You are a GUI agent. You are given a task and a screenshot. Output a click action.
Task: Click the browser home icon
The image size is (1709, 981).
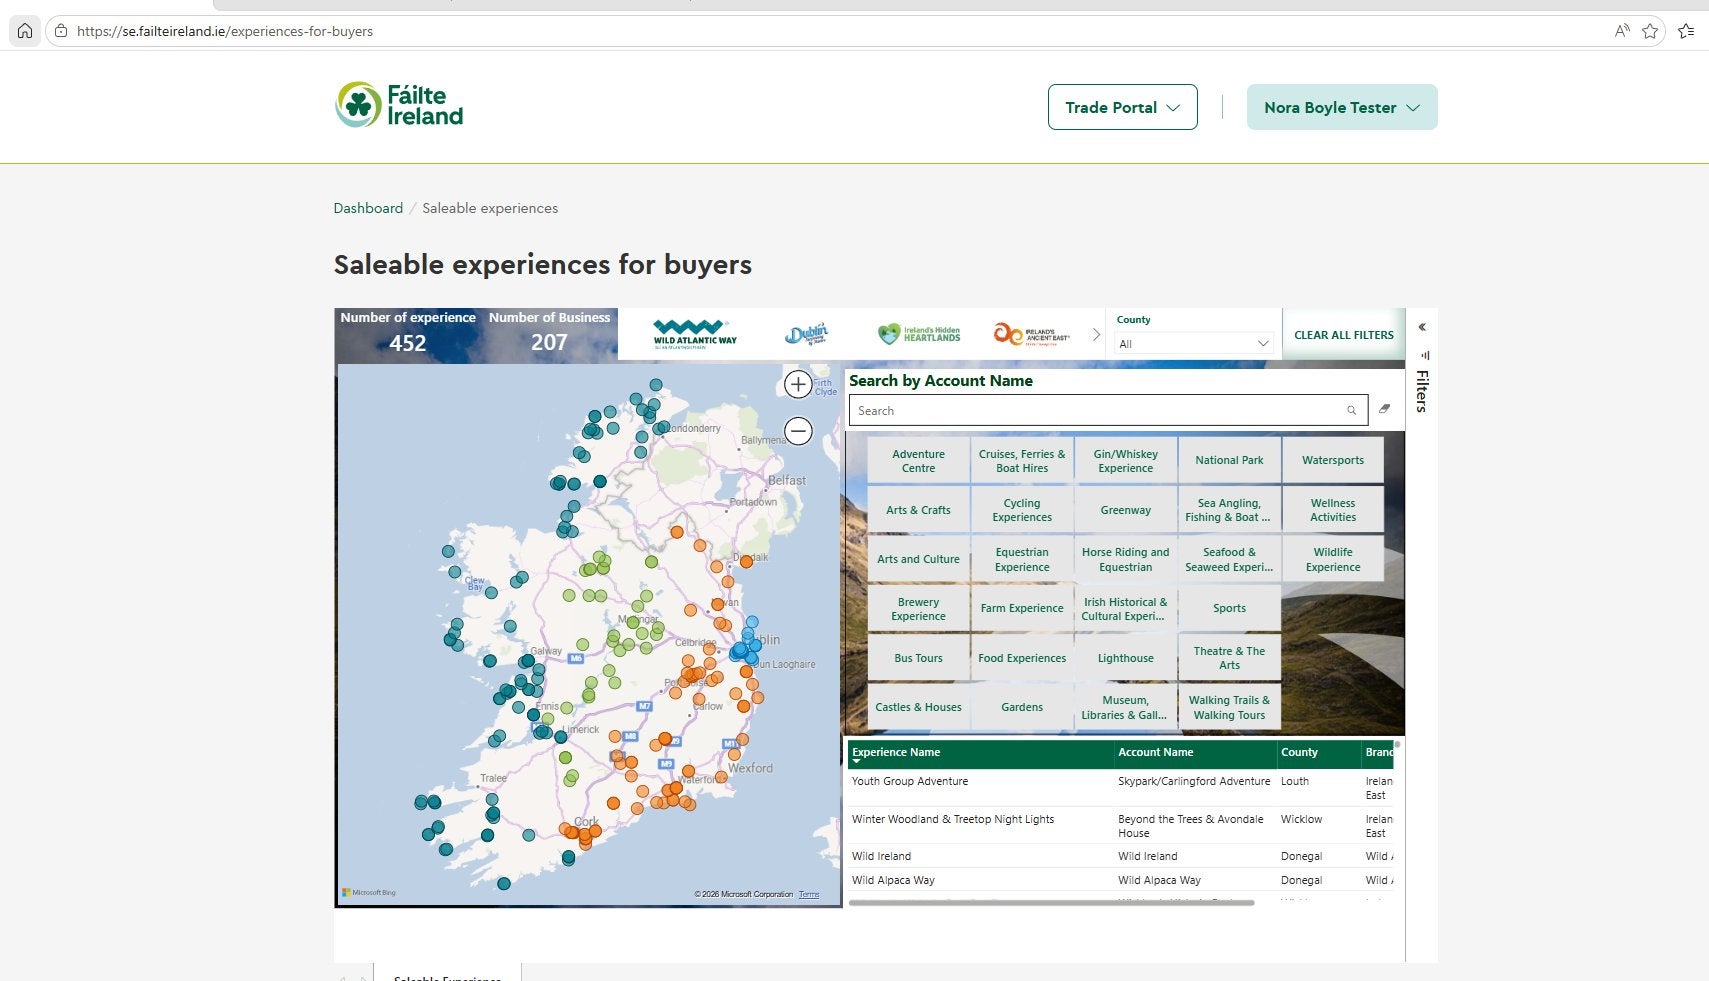tap(25, 31)
